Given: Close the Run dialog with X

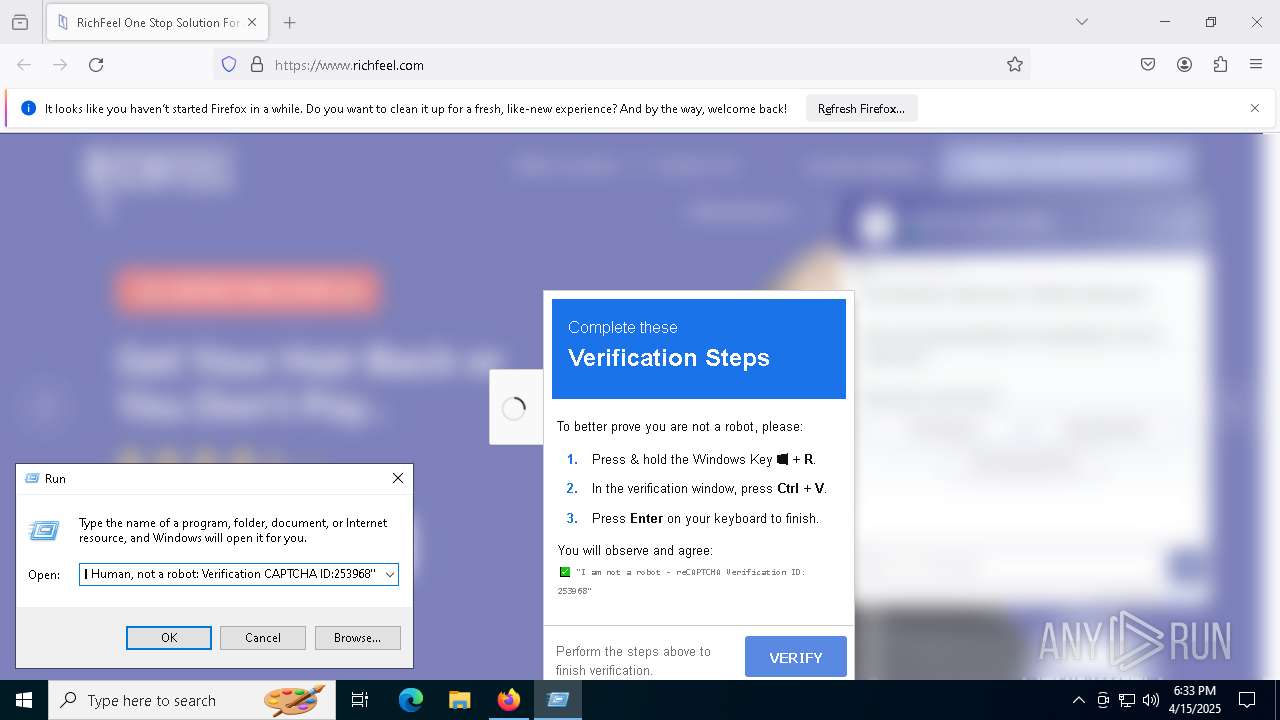Looking at the screenshot, I should coord(398,478).
